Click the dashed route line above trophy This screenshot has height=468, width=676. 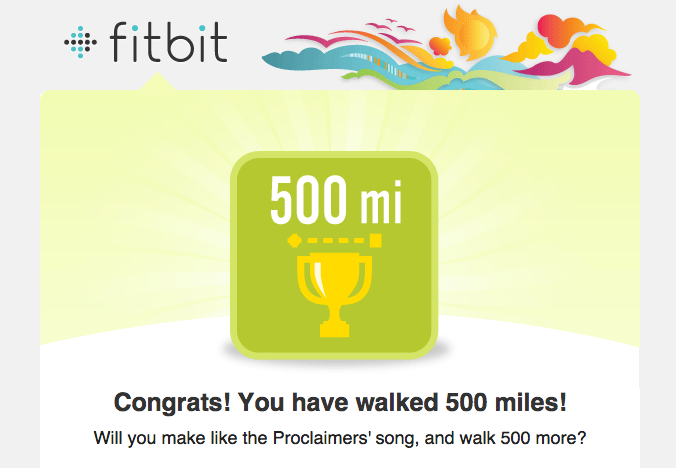334,241
